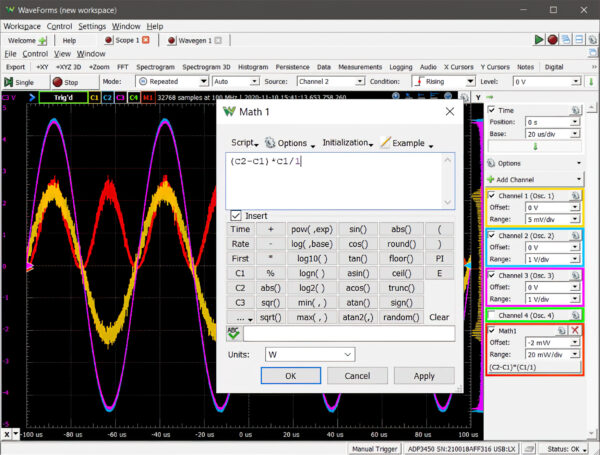Open the Units dropdown showing W
The width and height of the screenshot is (600, 455).
click(x=309, y=354)
